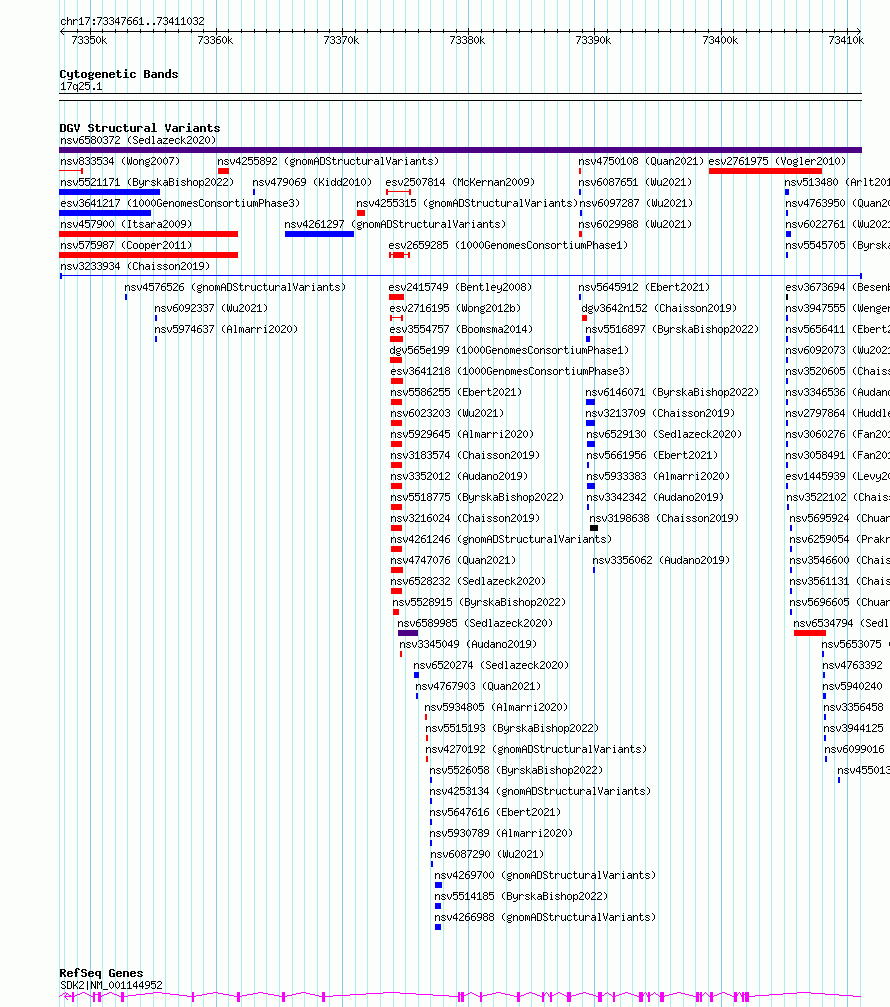Click the red nsv6534794 variant bar
Image resolution: width=890 pixels, height=1007 pixels.
(x=810, y=633)
